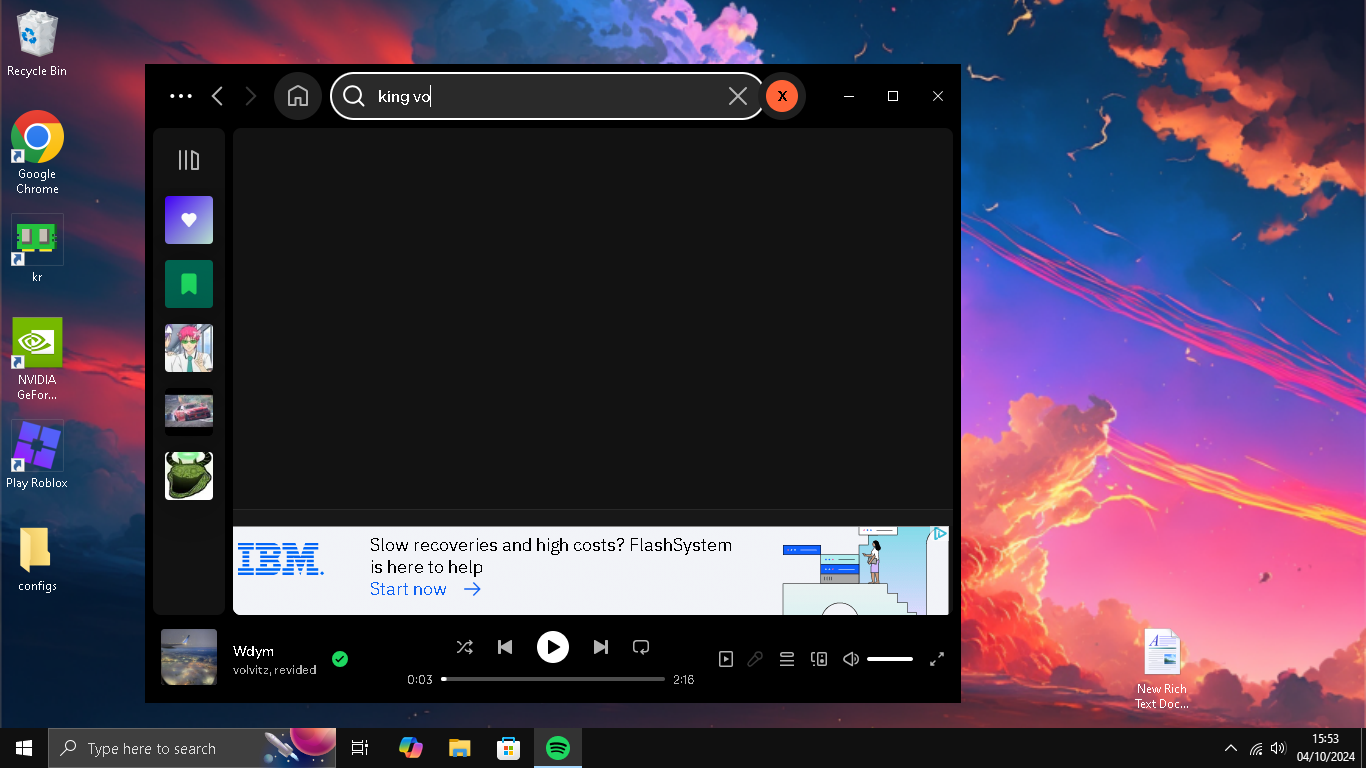Mute the volume speaker icon
The image size is (1366, 768).
851,659
